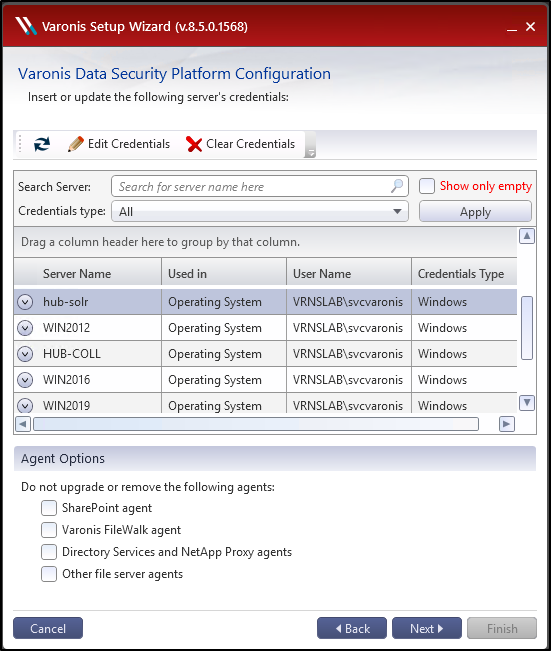Click user name cell in HUB-COLL row
This screenshot has height=651, width=551.
[349, 354]
